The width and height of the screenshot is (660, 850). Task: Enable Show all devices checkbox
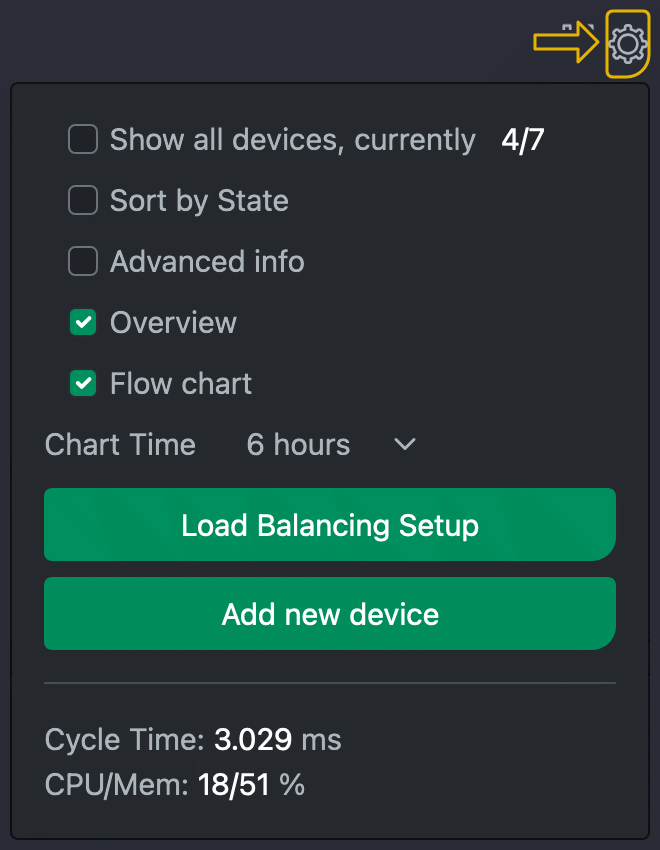tap(82, 139)
